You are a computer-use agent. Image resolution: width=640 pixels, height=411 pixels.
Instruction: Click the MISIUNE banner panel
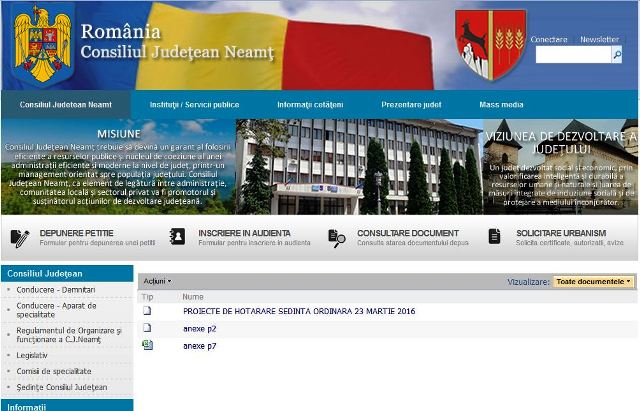(118, 167)
